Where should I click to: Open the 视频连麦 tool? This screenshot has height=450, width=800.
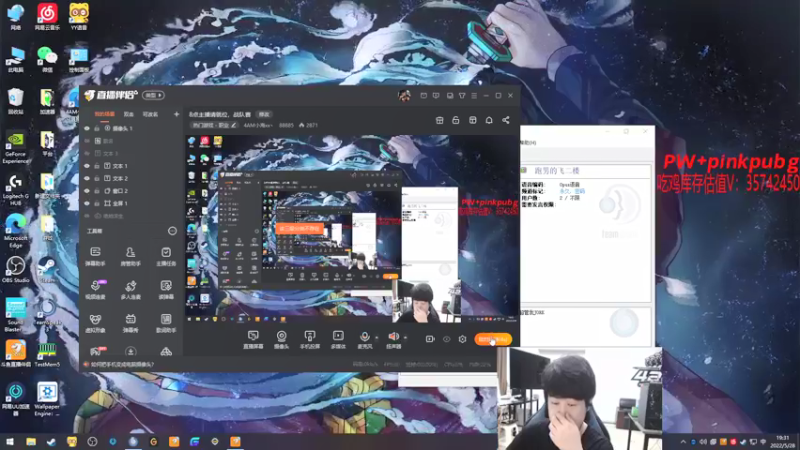95,289
